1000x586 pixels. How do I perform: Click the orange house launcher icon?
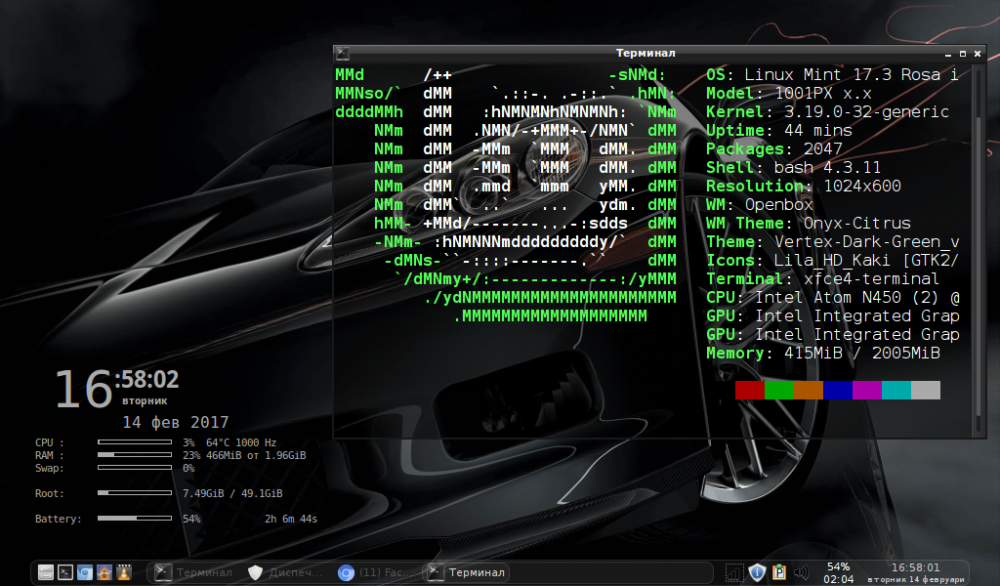105,572
